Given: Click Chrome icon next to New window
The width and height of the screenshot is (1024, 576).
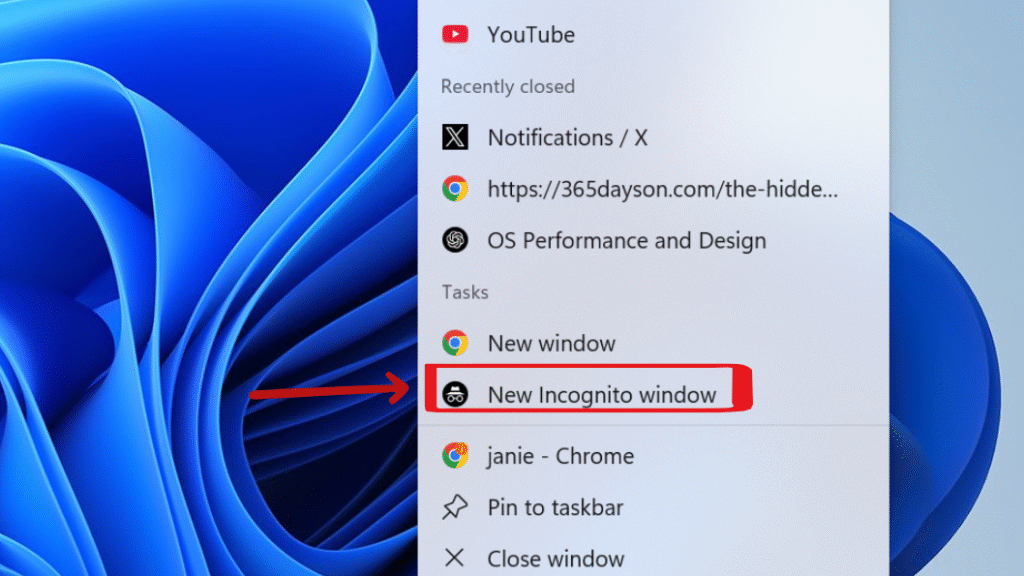Looking at the screenshot, I should (x=455, y=343).
